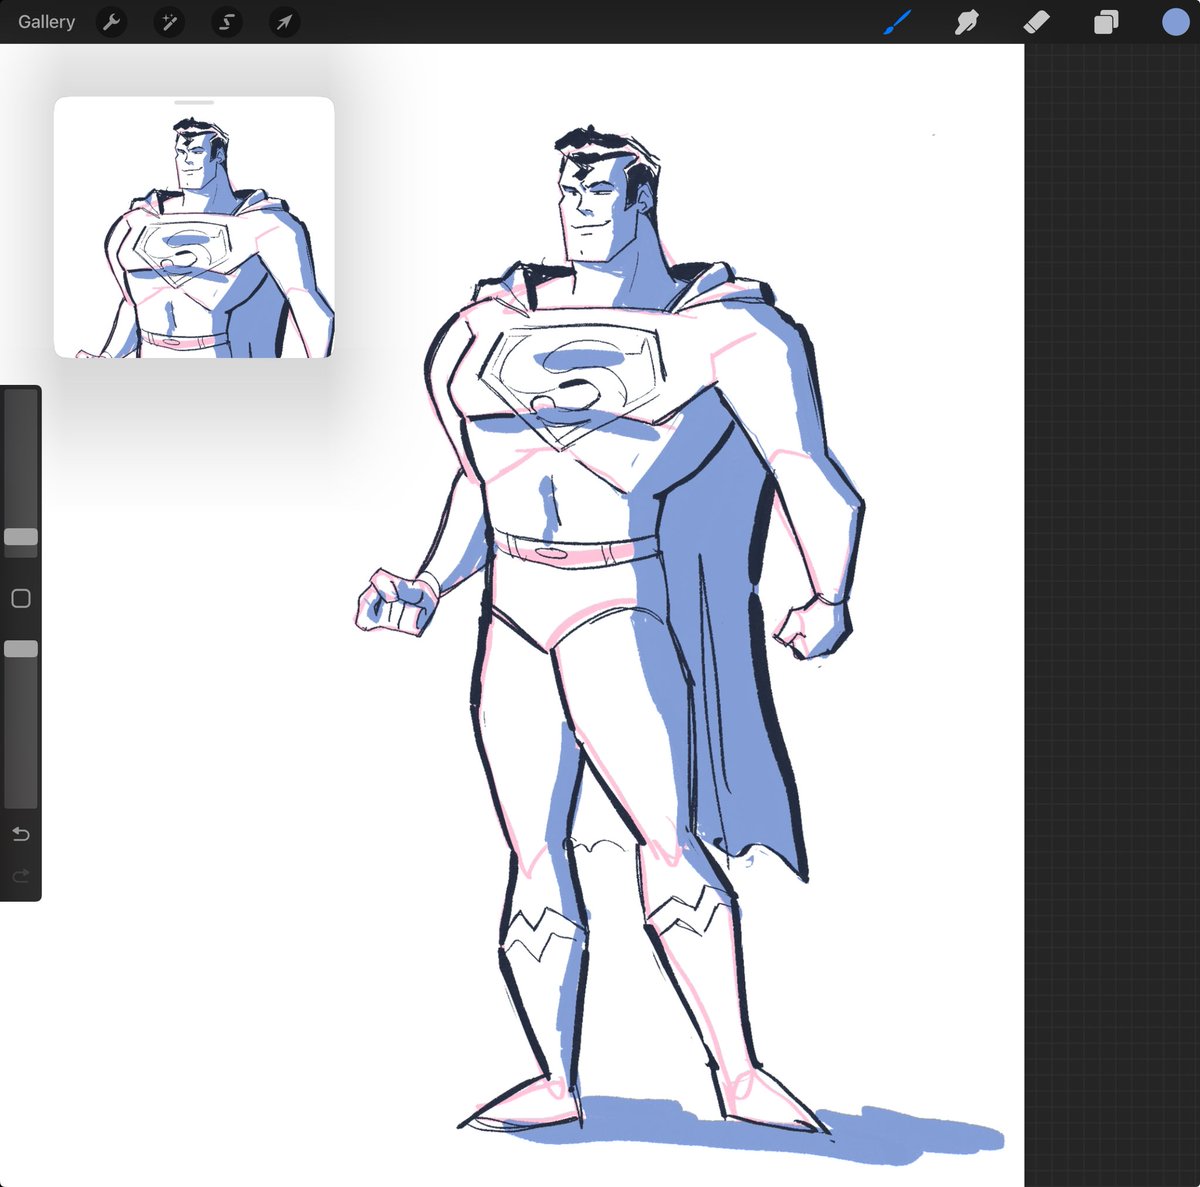Open the Layers panel
This screenshot has width=1200, height=1187.
pos(1105,22)
